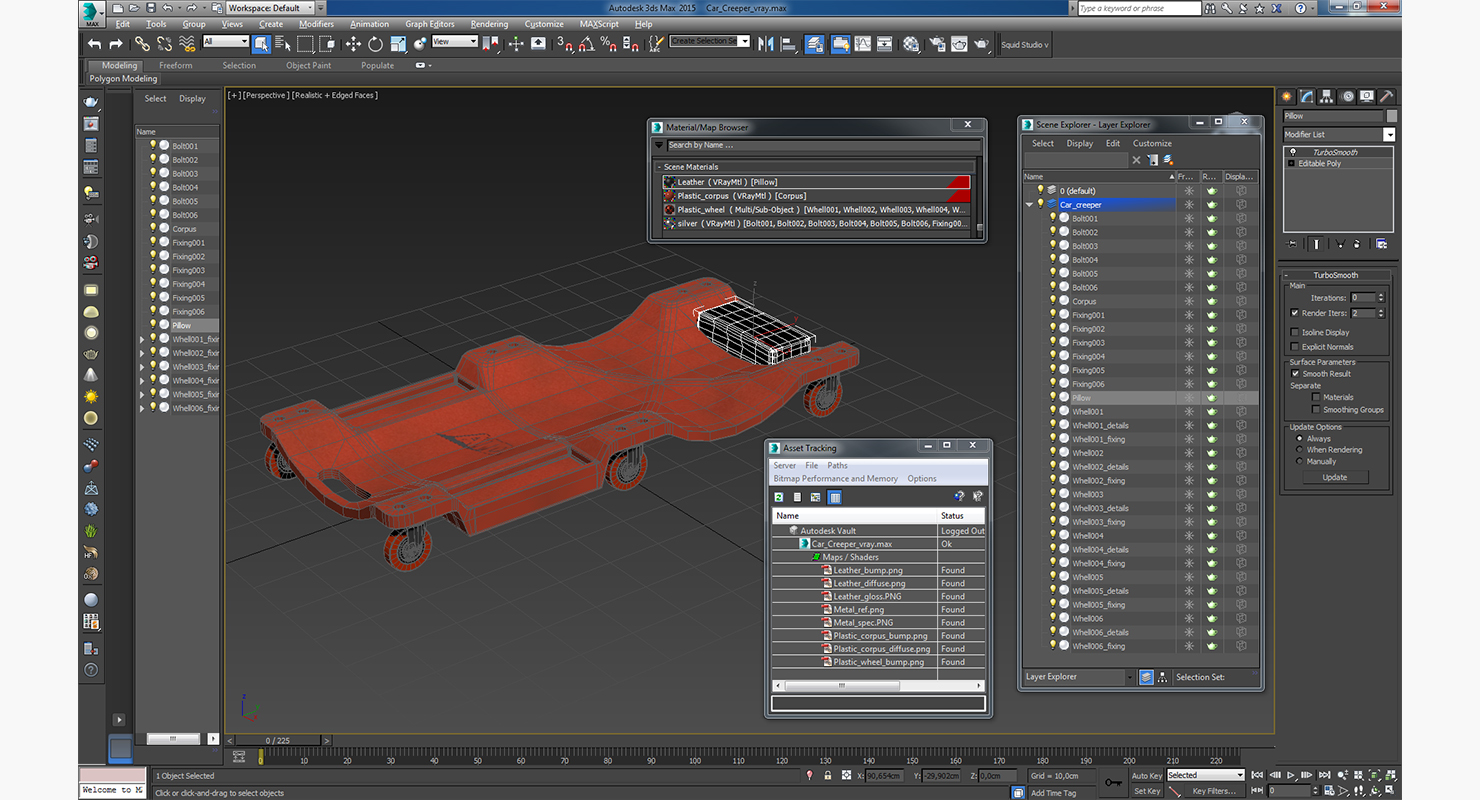Open the Modifier List dropdown

1389,135
